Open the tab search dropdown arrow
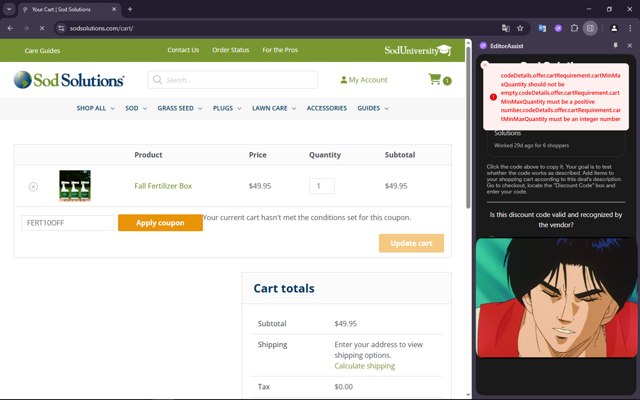This screenshot has height=400, width=640. coord(9,9)
